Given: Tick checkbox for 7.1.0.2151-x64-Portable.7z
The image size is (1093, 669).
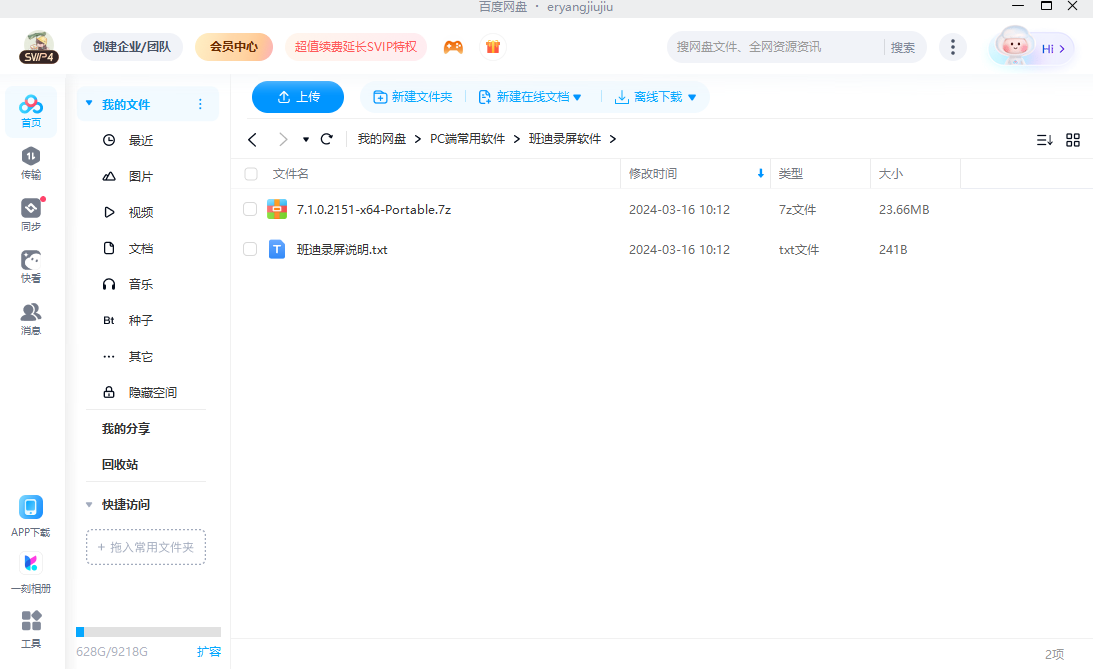Looking at the screenshot, I should point(250,209).
